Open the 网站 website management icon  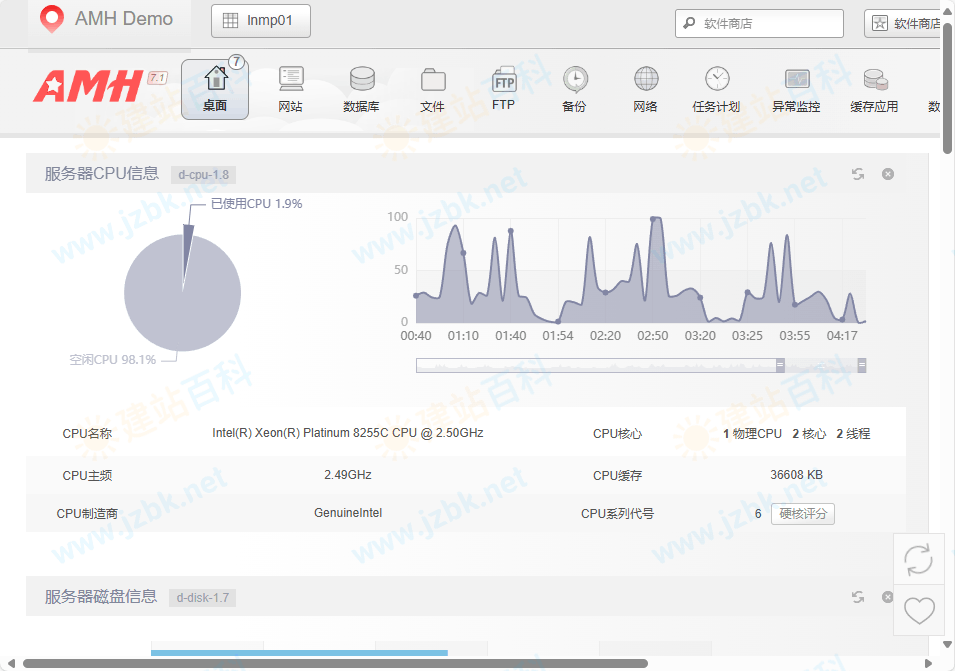point(291,88)
